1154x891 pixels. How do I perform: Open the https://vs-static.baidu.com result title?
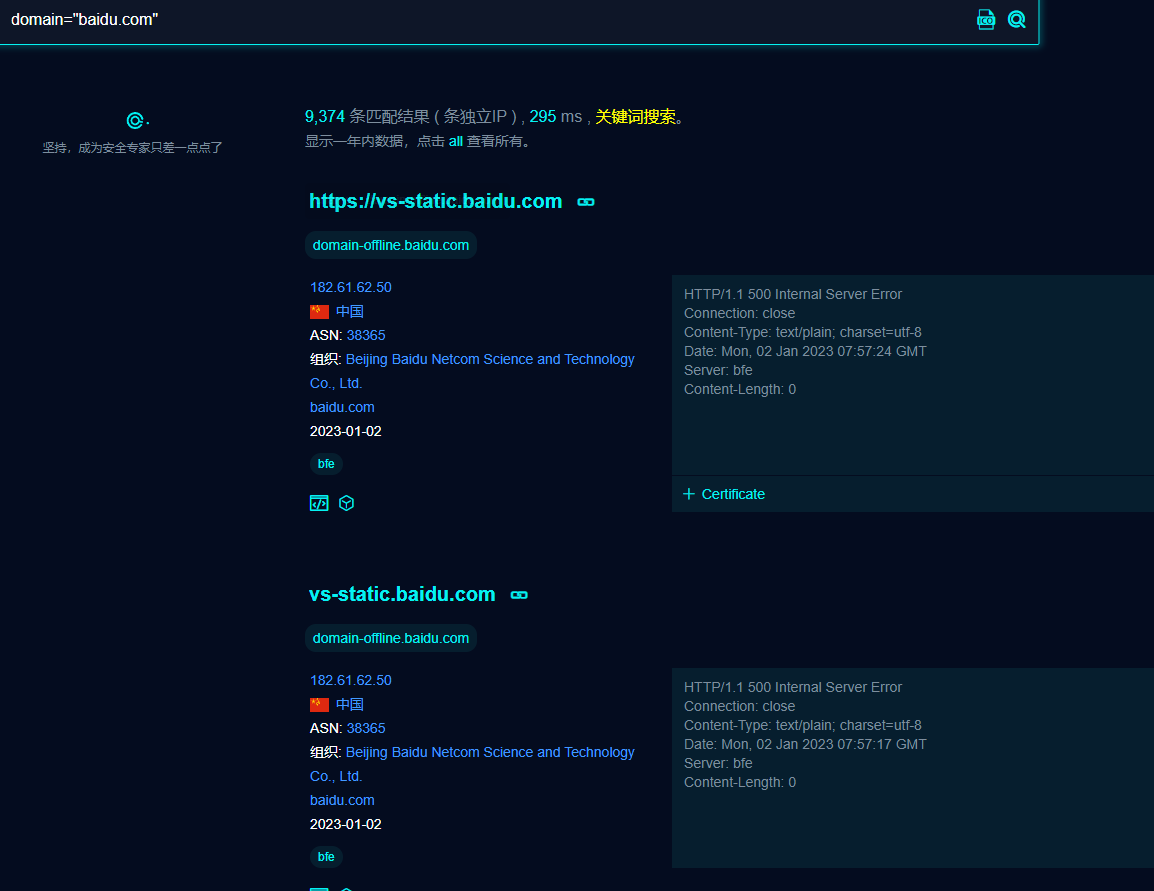pos(436,201)
